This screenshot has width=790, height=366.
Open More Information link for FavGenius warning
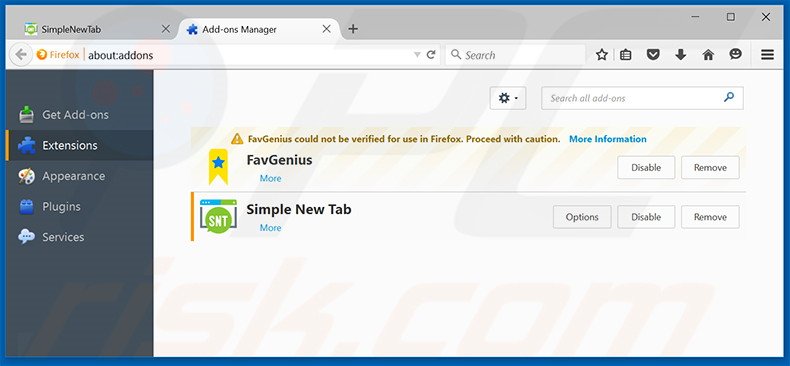click(x=608, y=139)
